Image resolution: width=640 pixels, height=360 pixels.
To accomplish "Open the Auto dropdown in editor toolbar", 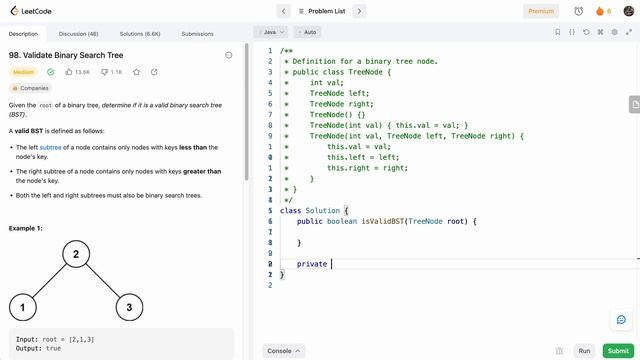I will pyautogui.click(x=307, y=32).
